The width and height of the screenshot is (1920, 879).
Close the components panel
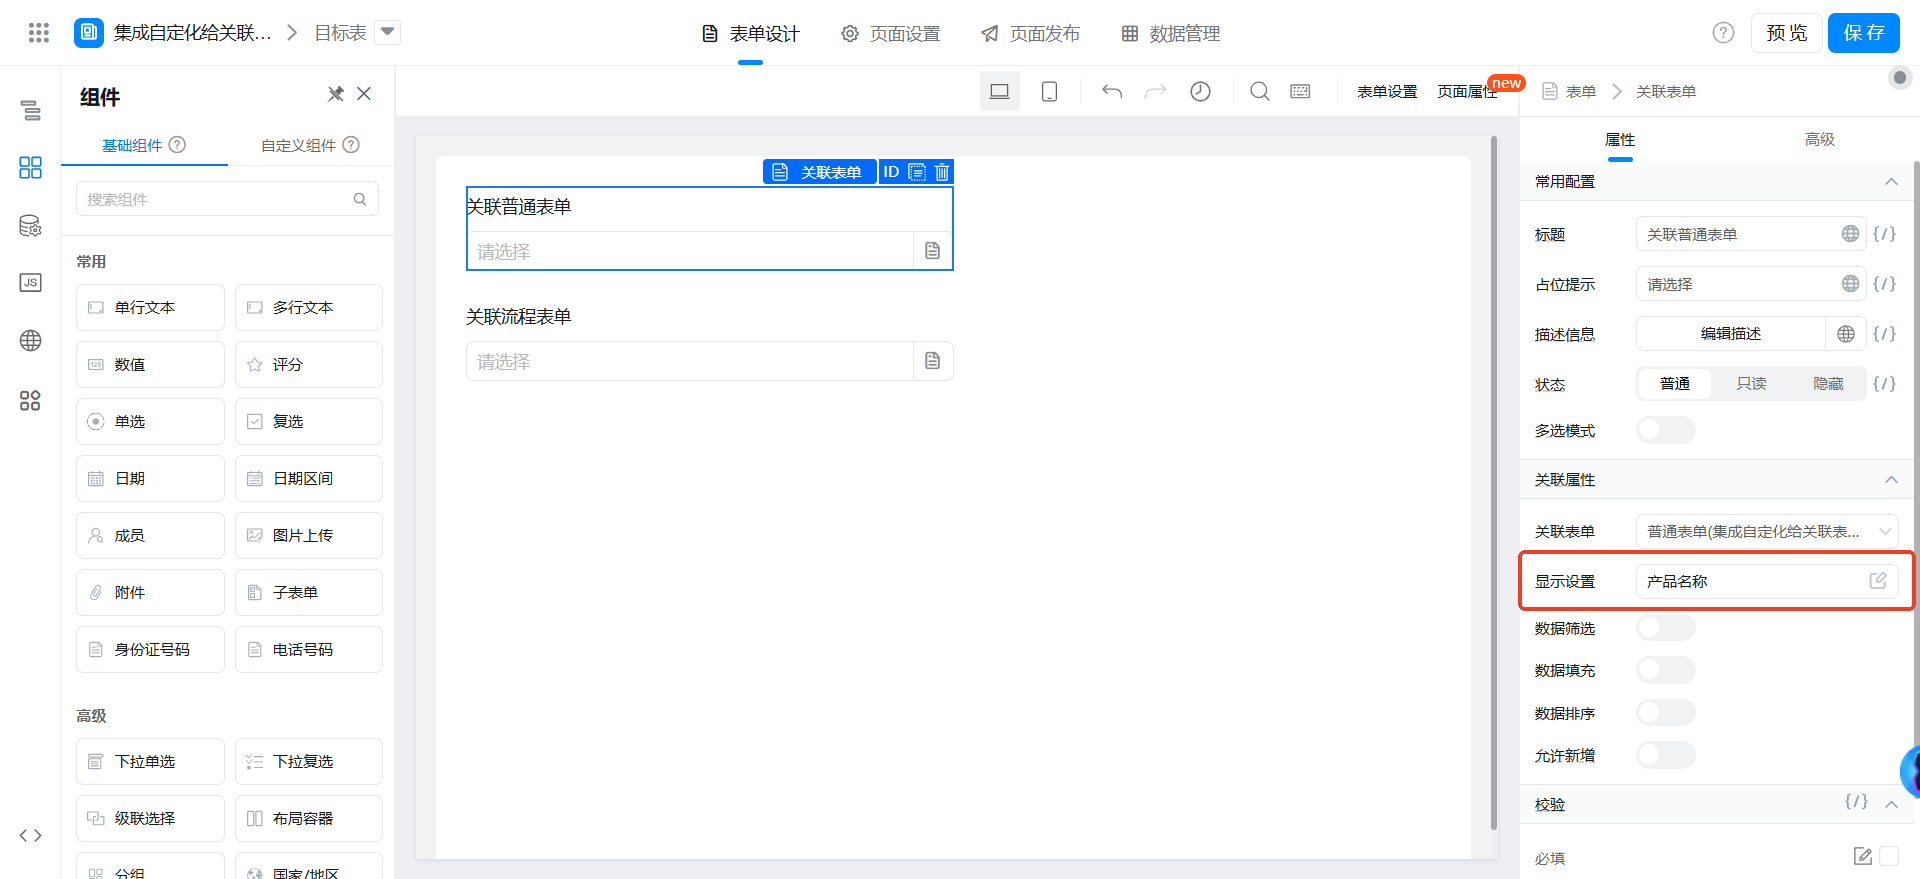[x=364, y=94]
